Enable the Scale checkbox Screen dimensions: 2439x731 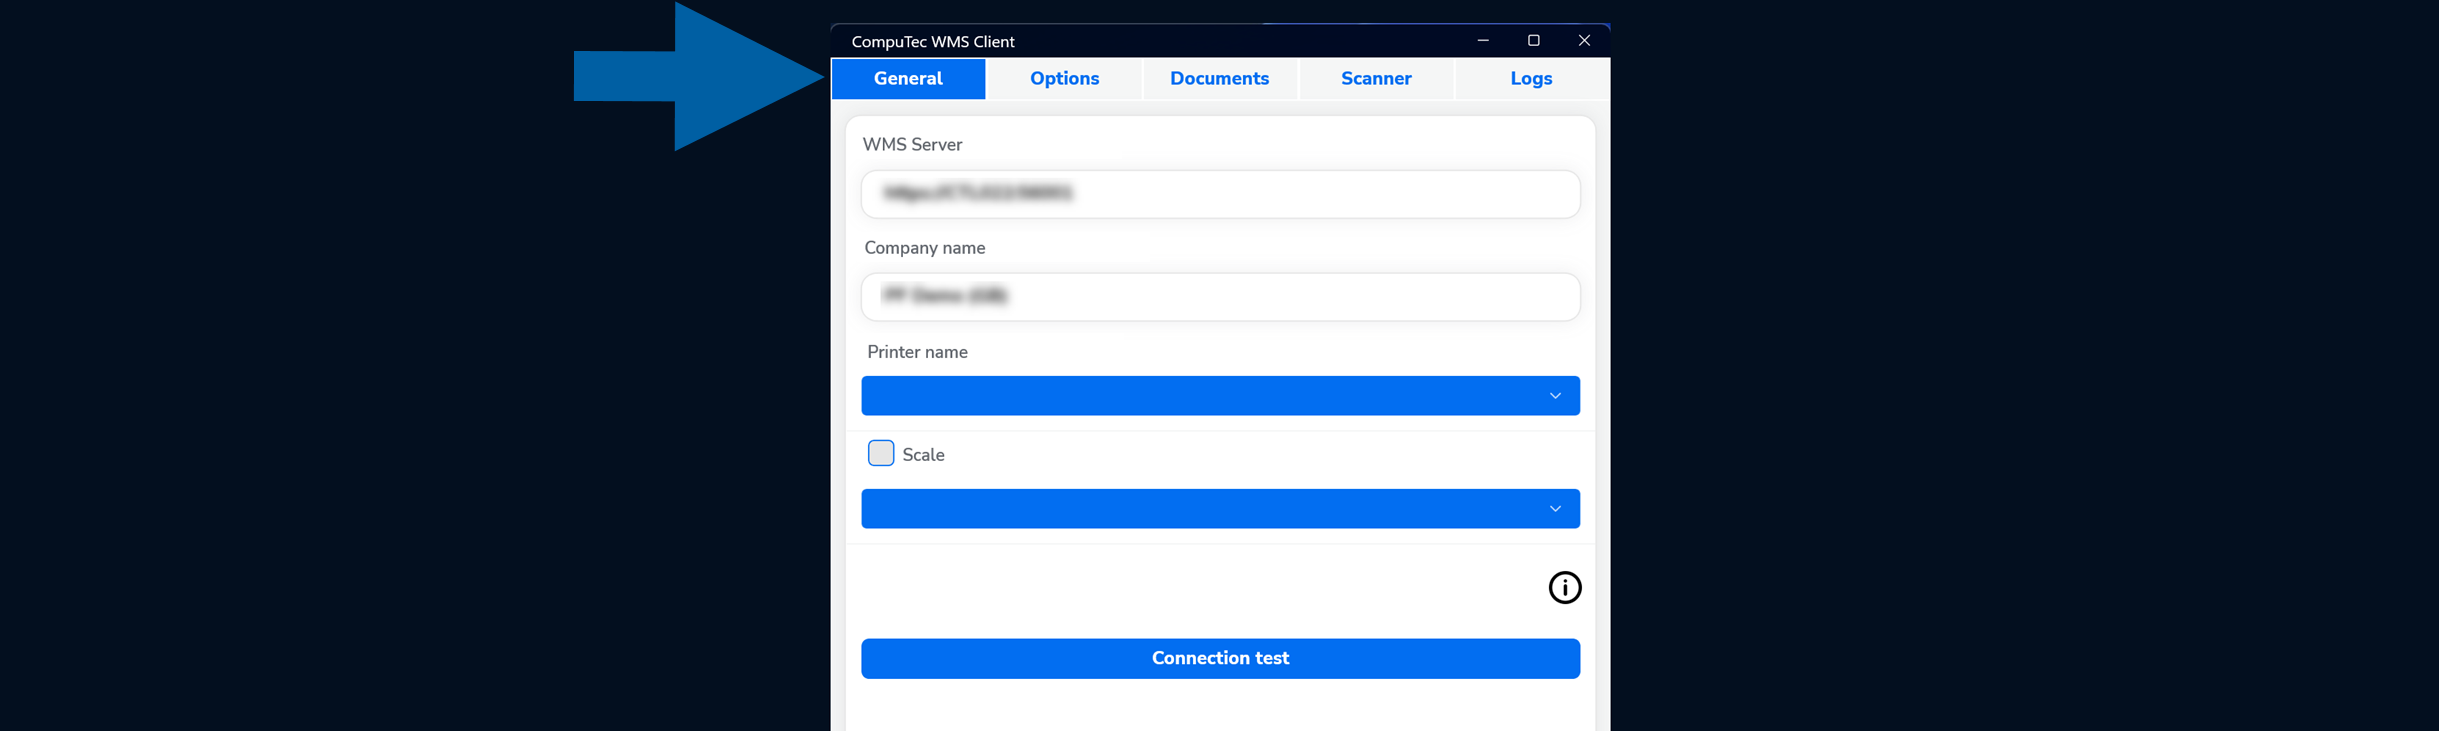coord(881,453)
